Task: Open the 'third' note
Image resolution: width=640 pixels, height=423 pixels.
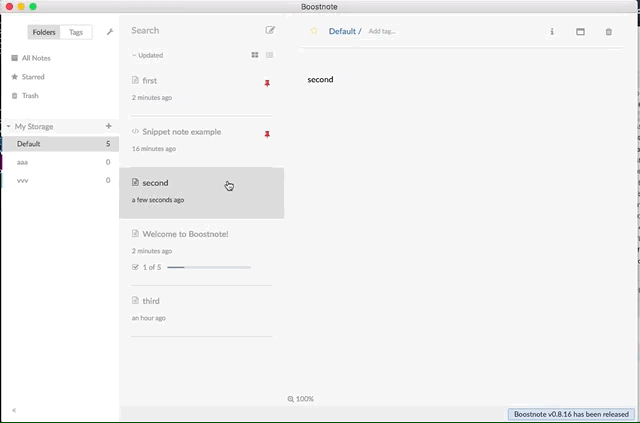Action: pos(202,311)
